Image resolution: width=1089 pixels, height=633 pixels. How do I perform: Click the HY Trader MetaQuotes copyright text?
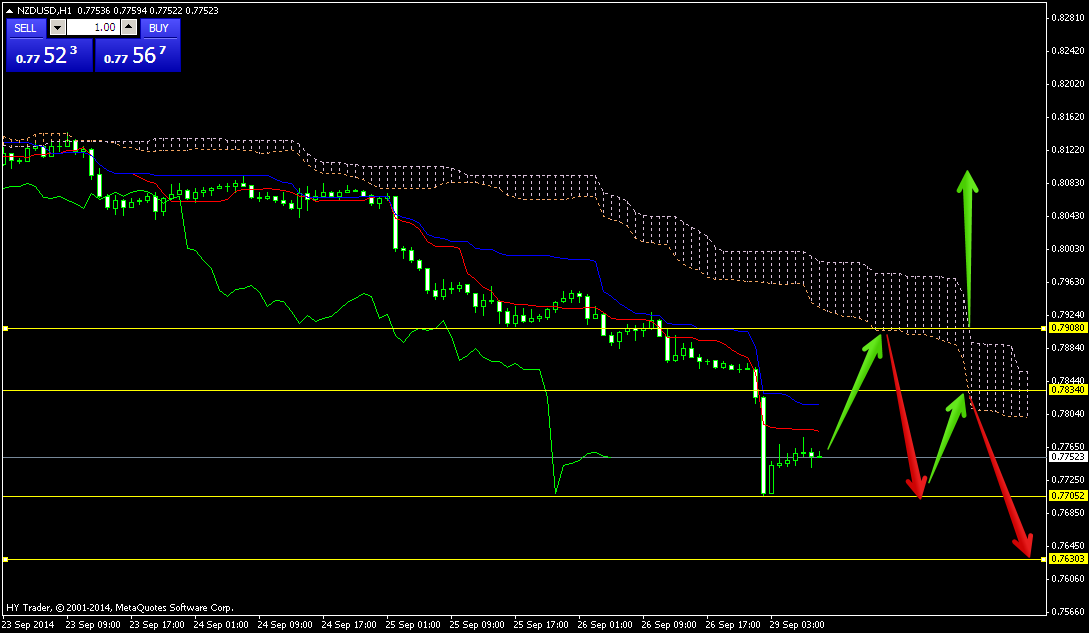click(119, 607)
